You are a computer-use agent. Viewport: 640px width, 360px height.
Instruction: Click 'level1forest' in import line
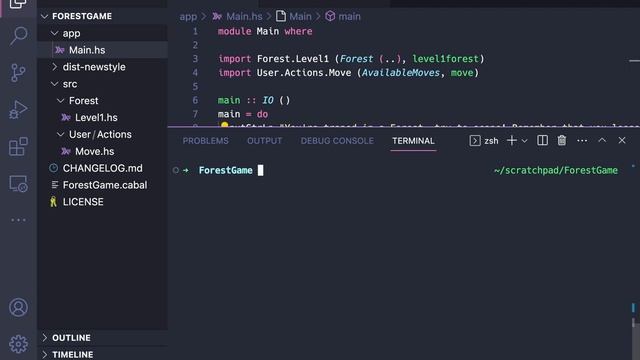pyautogui.click(x=445, y=59)
